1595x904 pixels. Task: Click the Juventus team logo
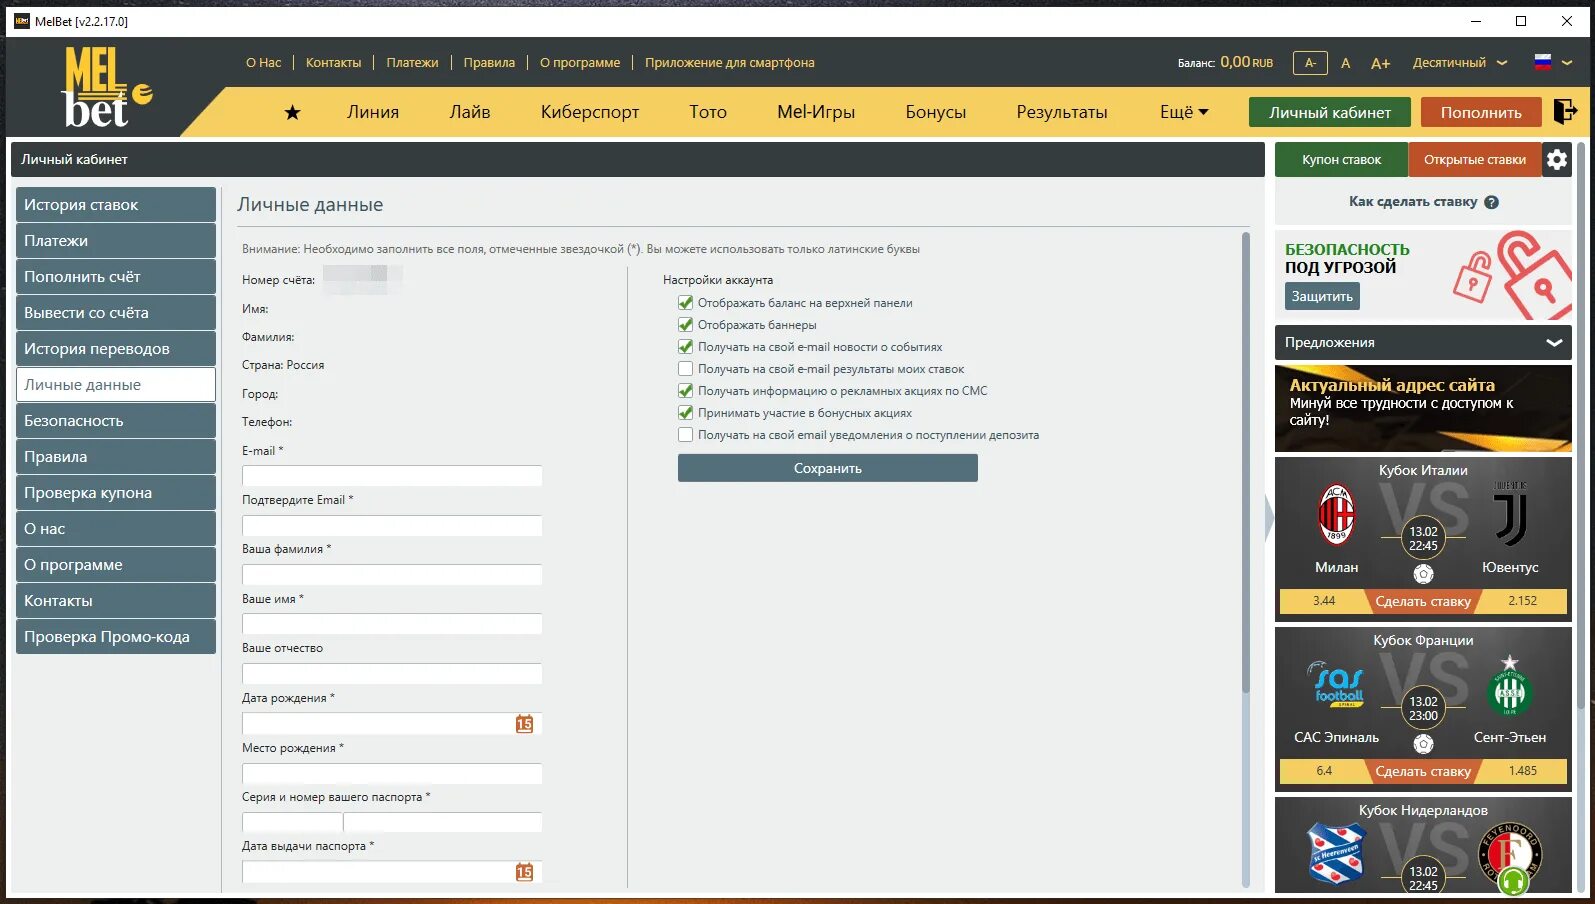1510,514
